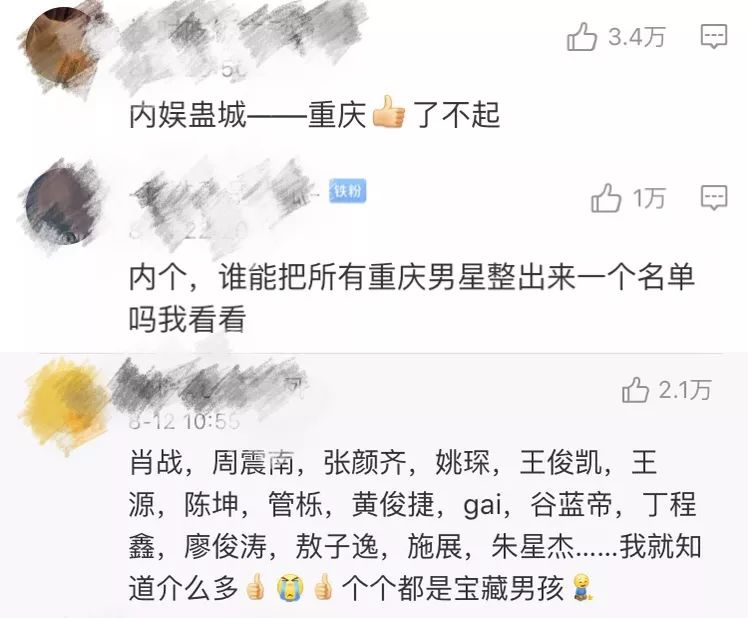Tap the 10:55 timestamp on the reply
This screenshot has height=618, width=748.
[212, 421]
